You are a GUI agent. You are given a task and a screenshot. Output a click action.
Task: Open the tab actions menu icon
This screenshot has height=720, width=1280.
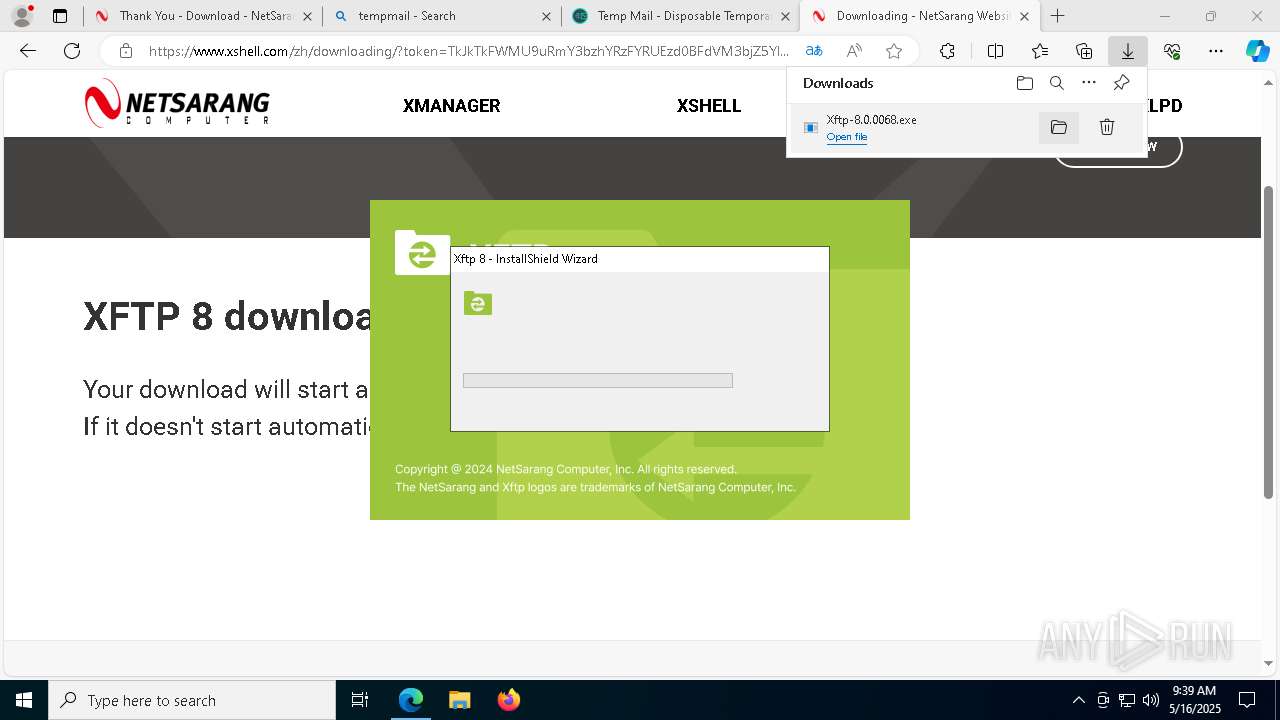tap(60, 16)
